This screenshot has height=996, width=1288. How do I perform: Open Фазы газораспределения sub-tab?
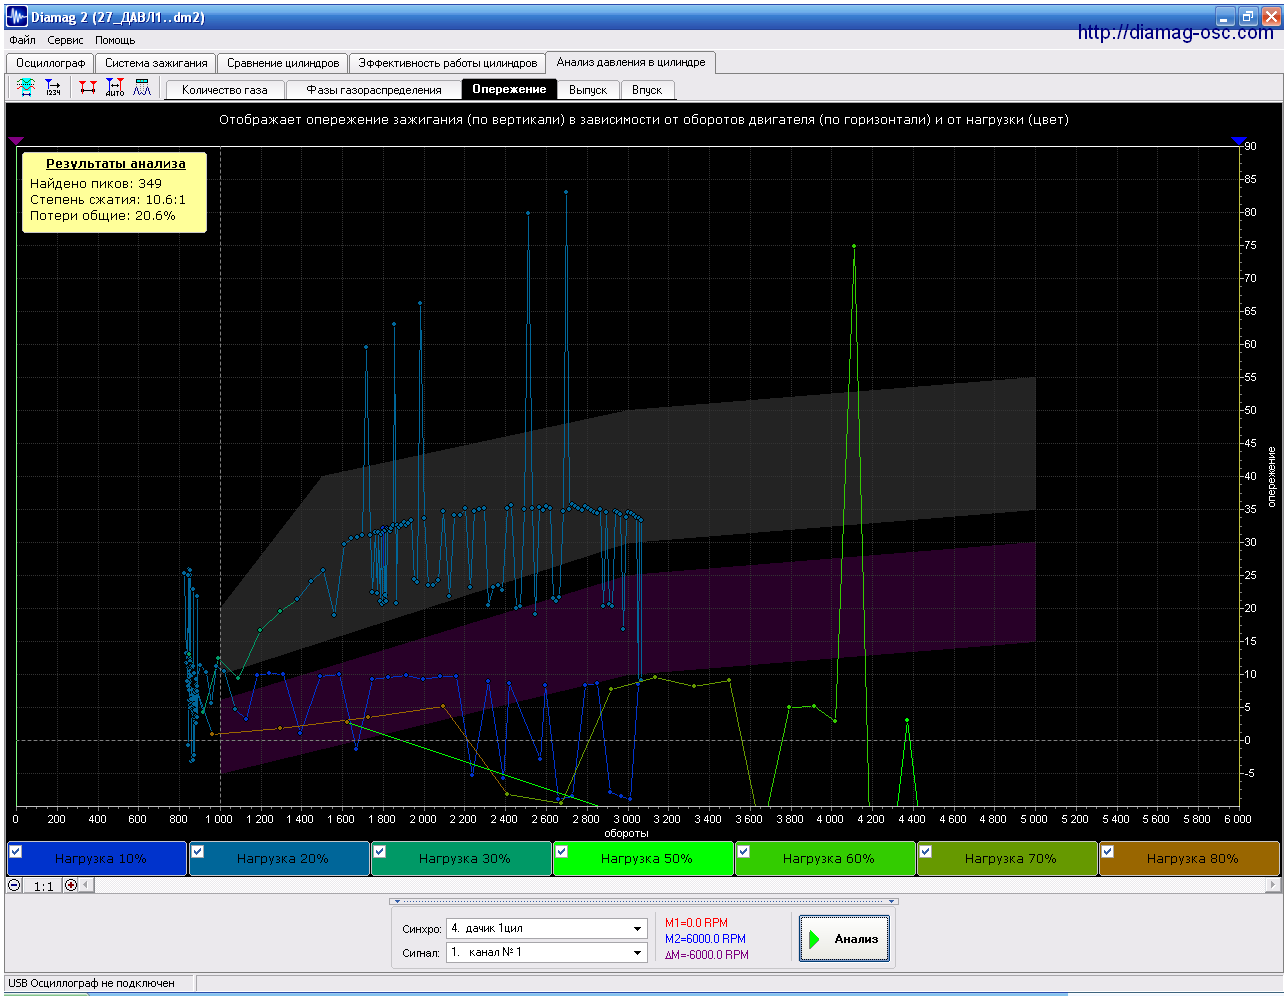click(374, 90)
